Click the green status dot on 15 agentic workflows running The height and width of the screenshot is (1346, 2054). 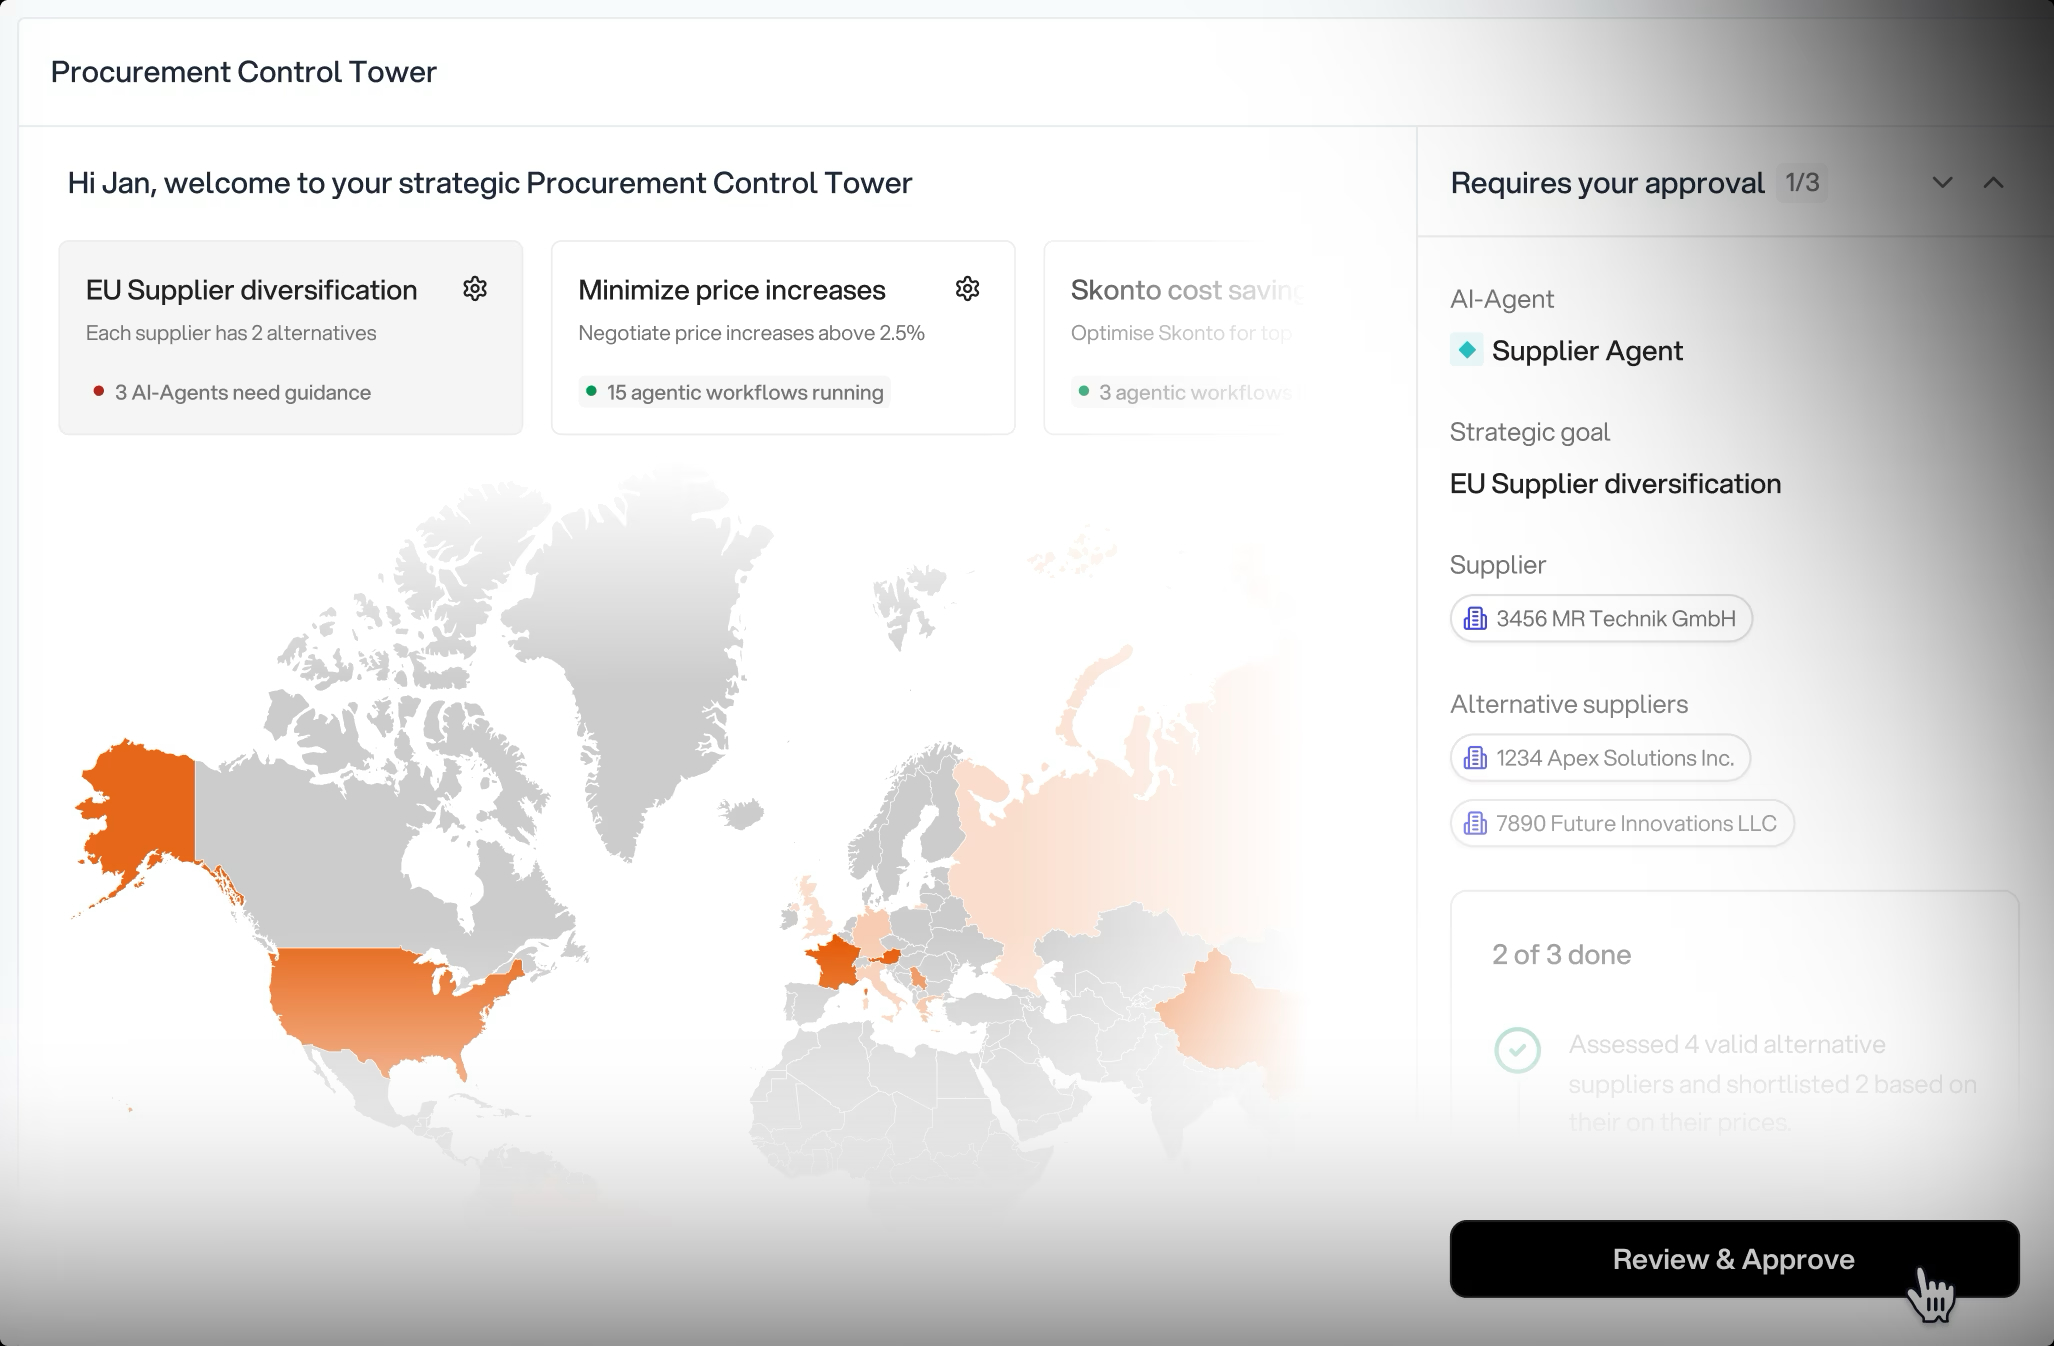(x=591, y=392)
